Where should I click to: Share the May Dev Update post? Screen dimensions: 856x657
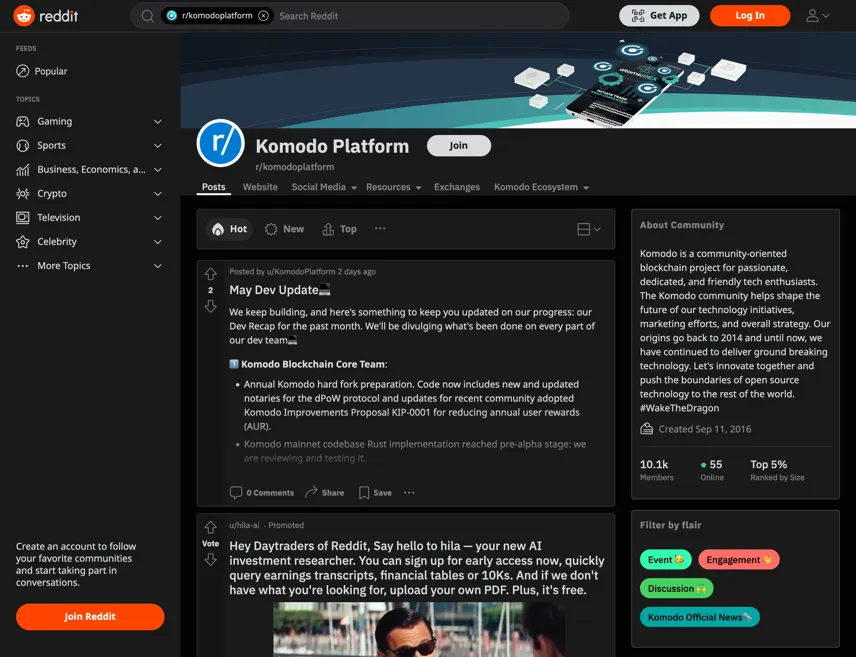tap(324, 493)
